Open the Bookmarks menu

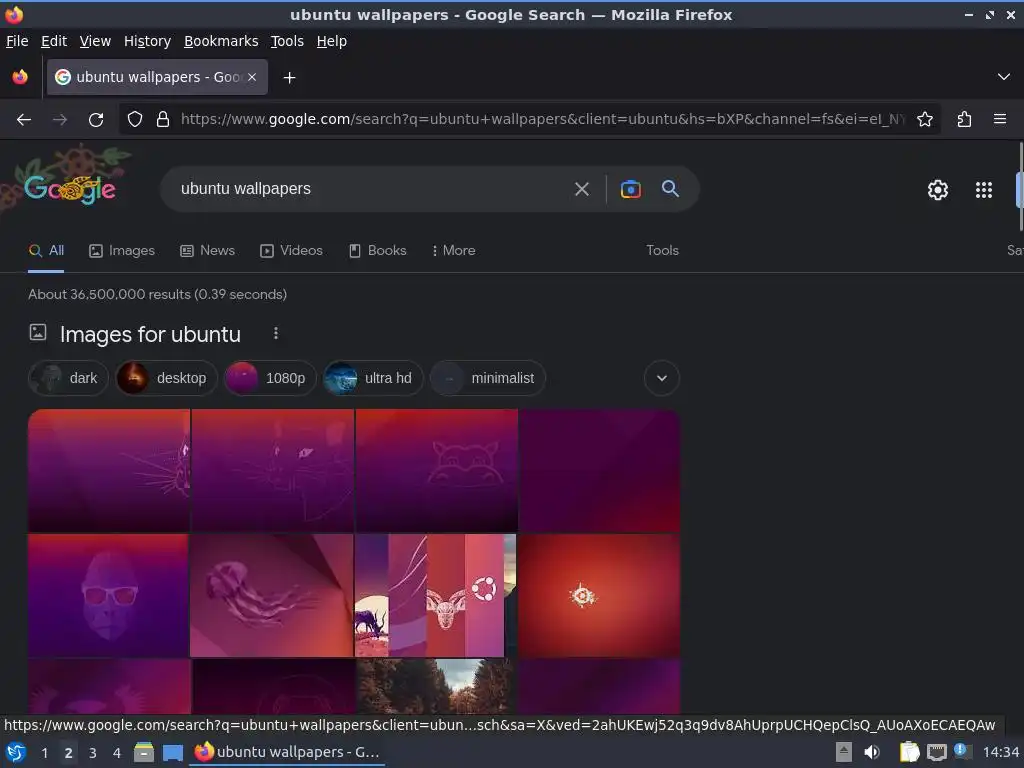[x=221, y=41]
